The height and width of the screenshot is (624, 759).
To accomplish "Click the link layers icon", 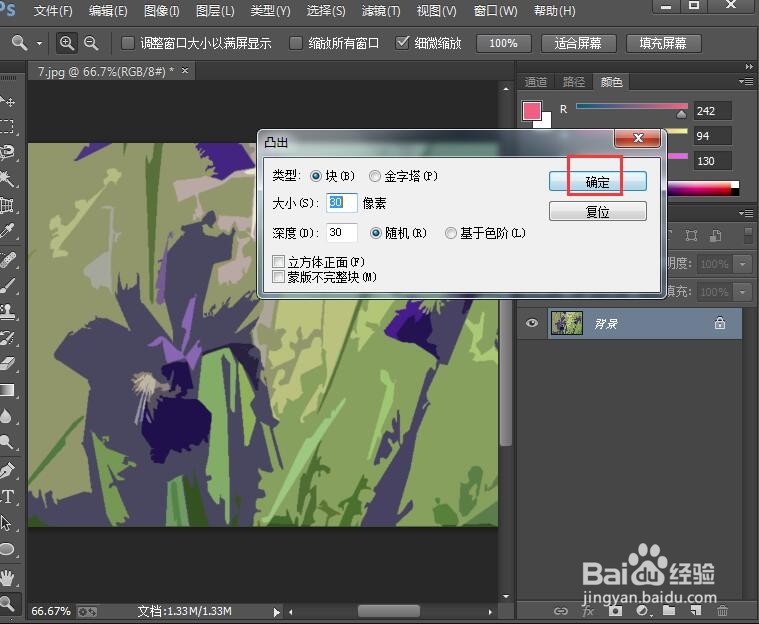I will [561, 611].
